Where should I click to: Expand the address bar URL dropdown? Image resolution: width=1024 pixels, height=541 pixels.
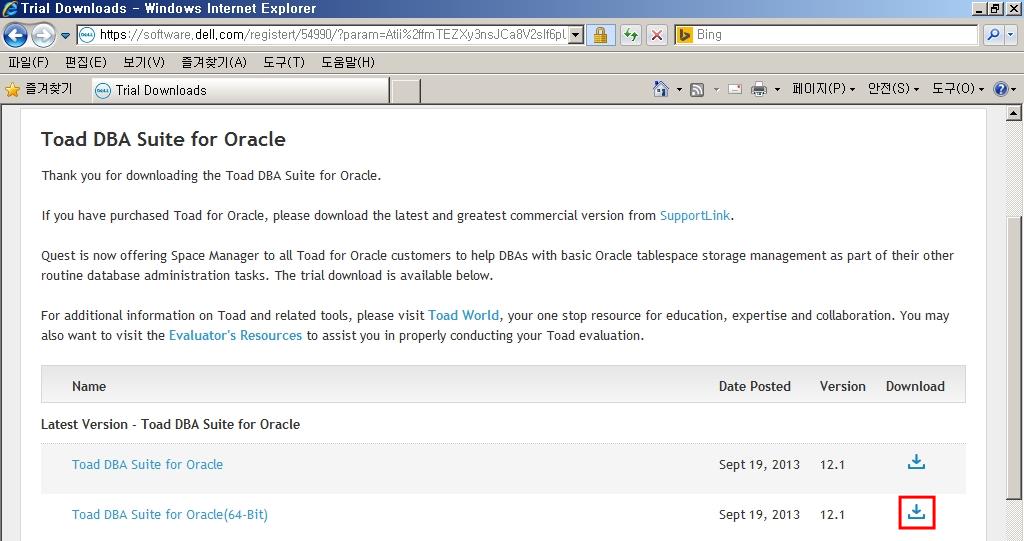(576, 35)
